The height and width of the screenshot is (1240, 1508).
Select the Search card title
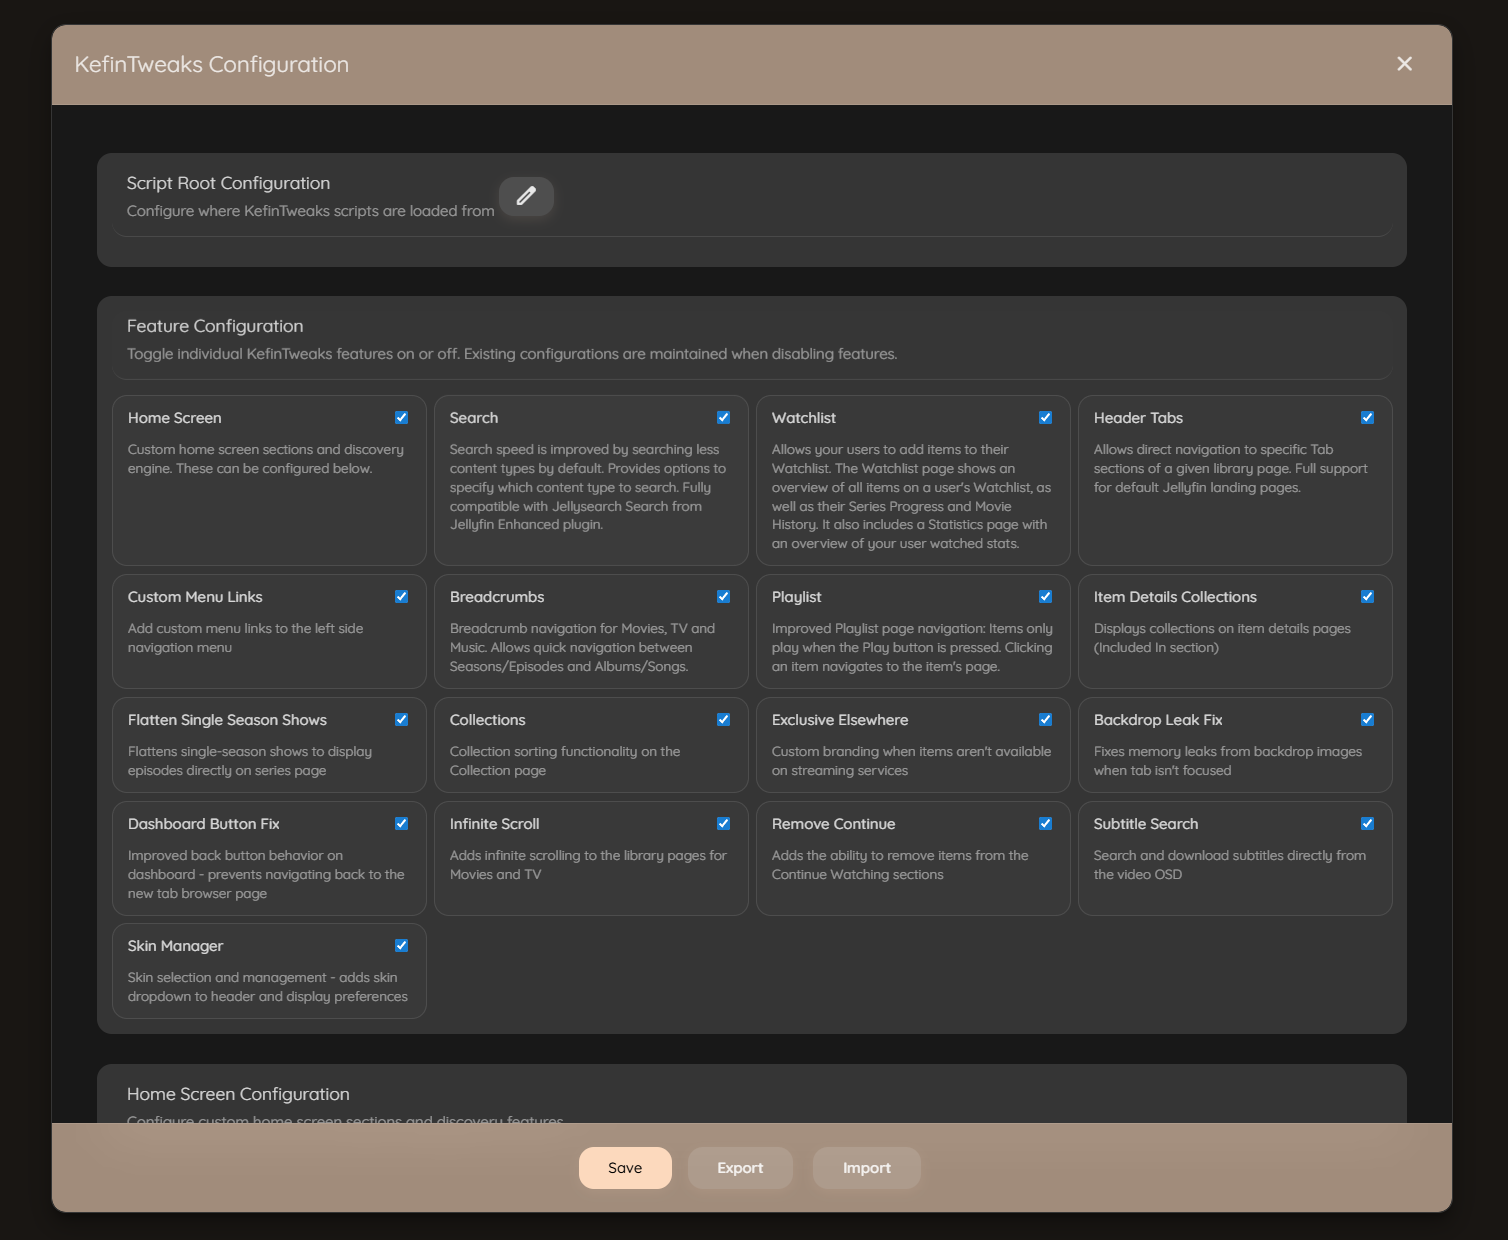(x=474, y=418)
